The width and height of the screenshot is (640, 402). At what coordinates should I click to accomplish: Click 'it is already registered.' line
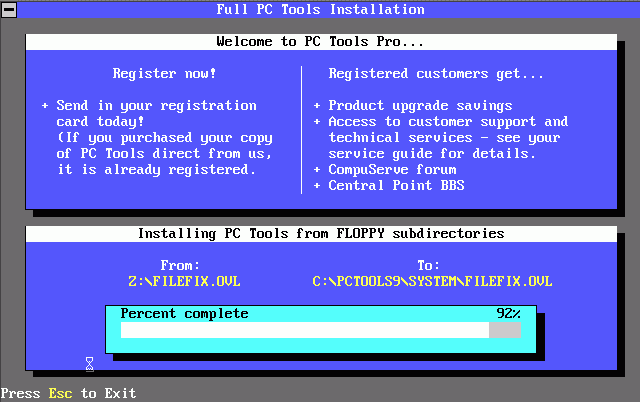tap(156, 170)
